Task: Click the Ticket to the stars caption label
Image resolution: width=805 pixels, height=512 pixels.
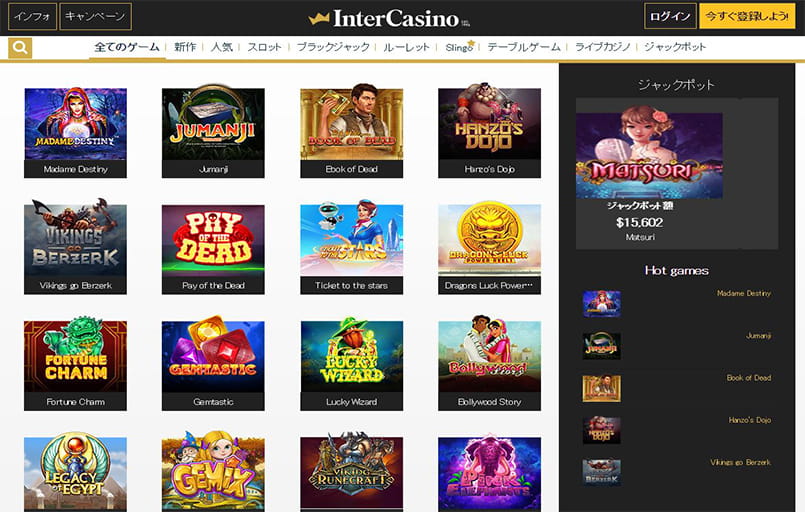Action: [352, 286]
